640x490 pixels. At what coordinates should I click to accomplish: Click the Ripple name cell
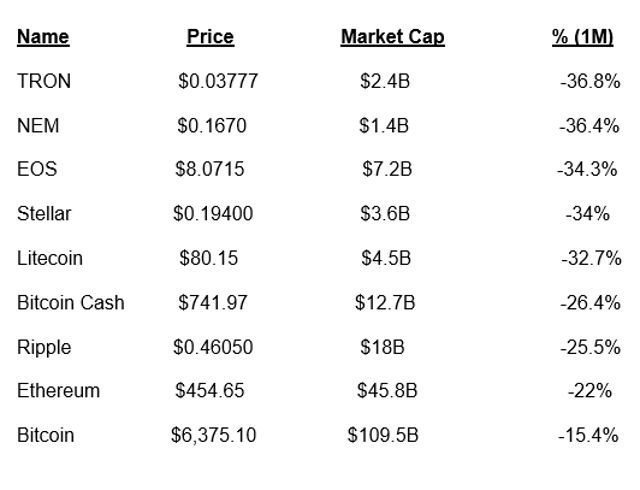tap(44, 347)
